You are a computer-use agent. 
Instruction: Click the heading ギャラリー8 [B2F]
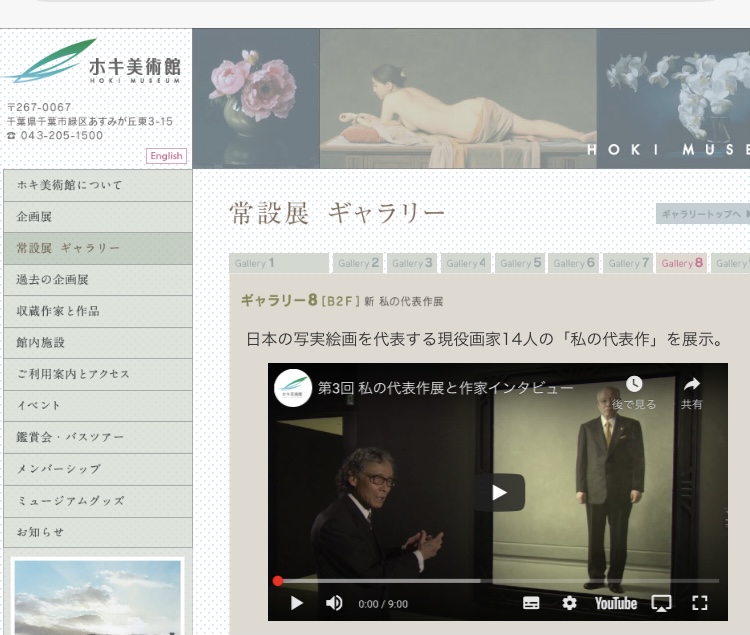tap(300, 300)
